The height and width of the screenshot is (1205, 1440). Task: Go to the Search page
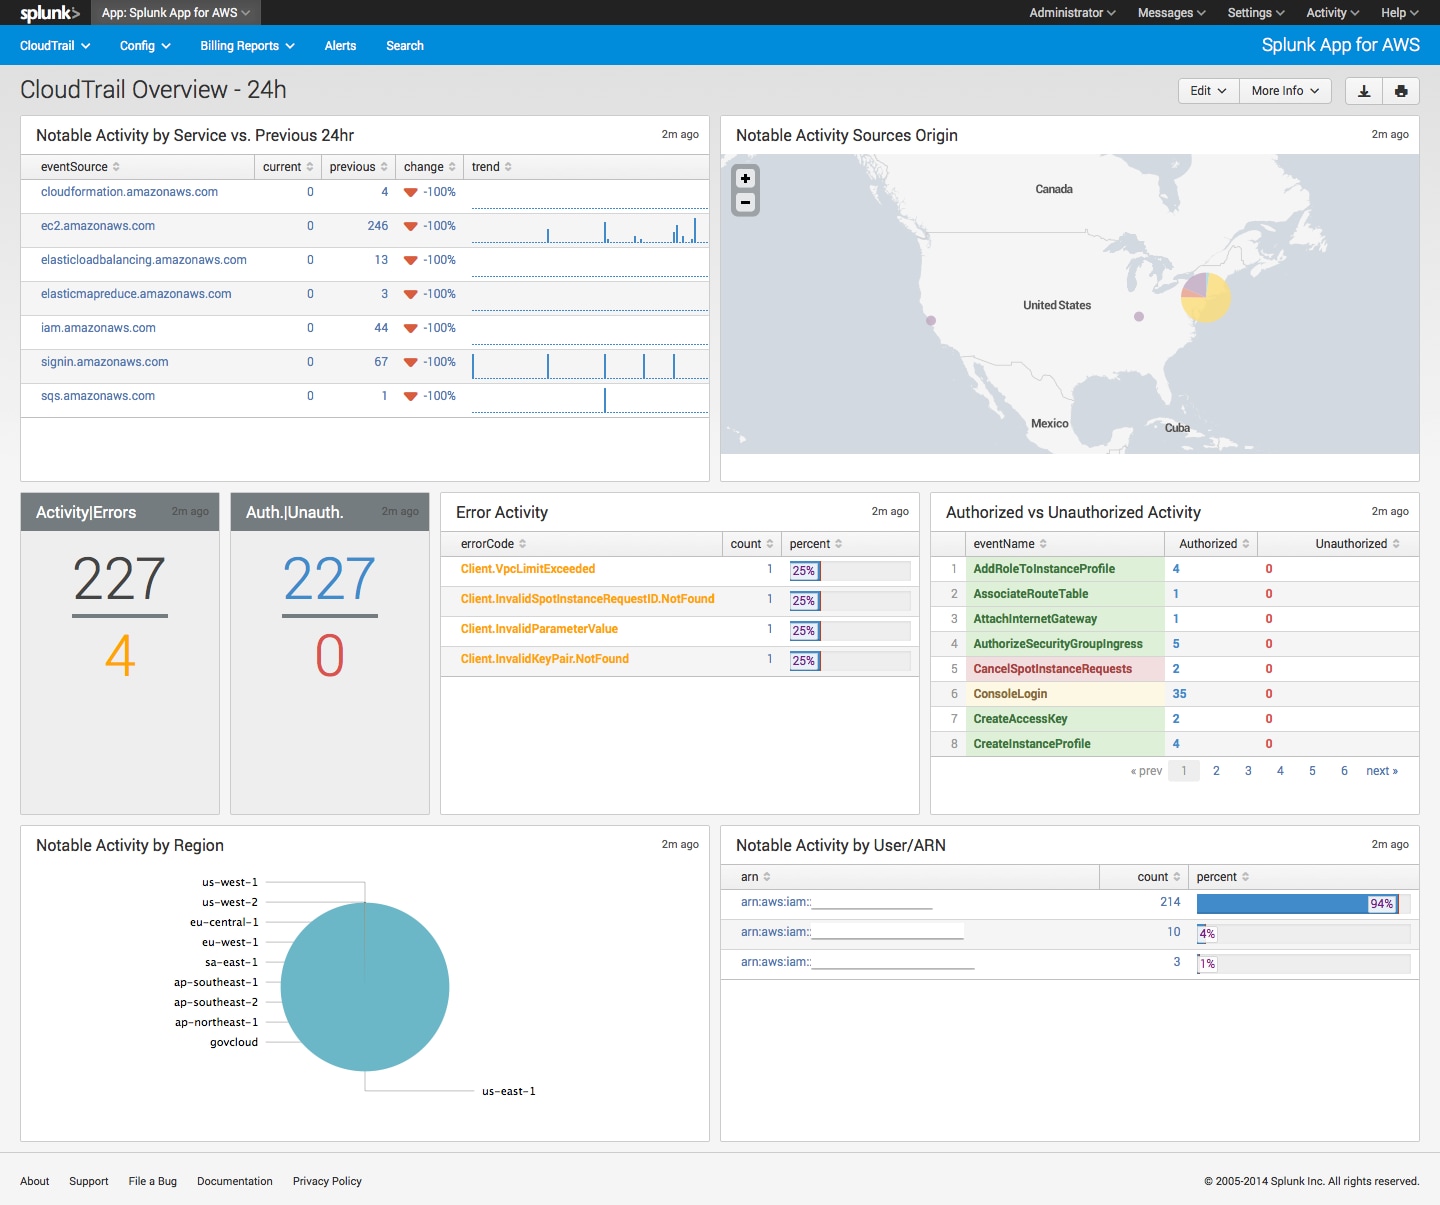(405, 46)
